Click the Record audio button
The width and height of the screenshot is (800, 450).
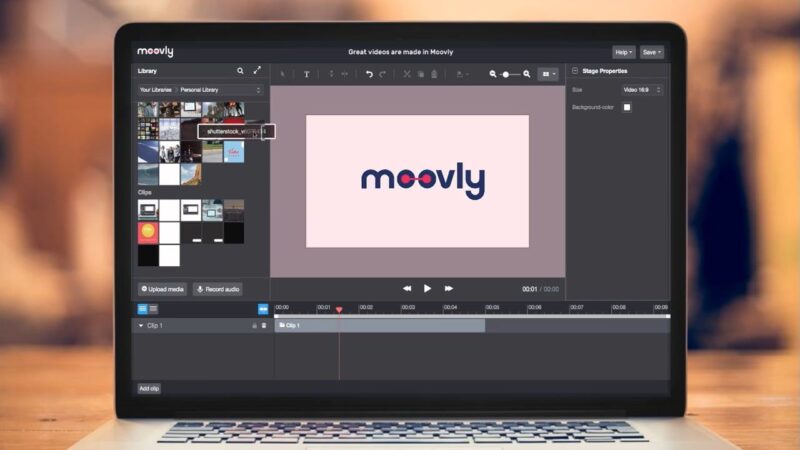(x=218, y=289)
